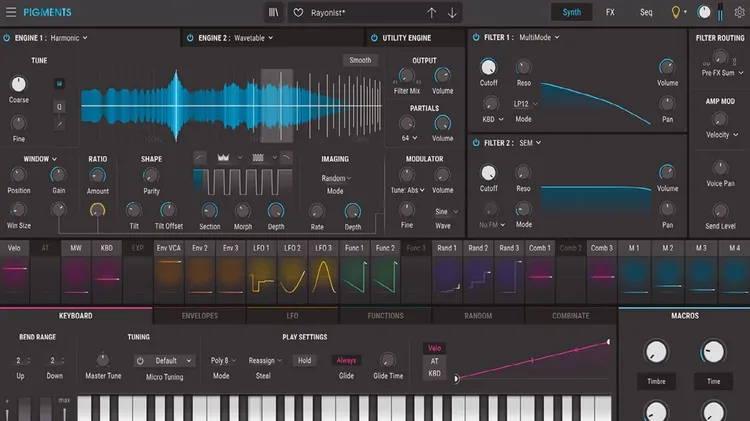Click the Filter 1 Cutoff knob
The image size is (750, 421).
click(x=488, y=67)
